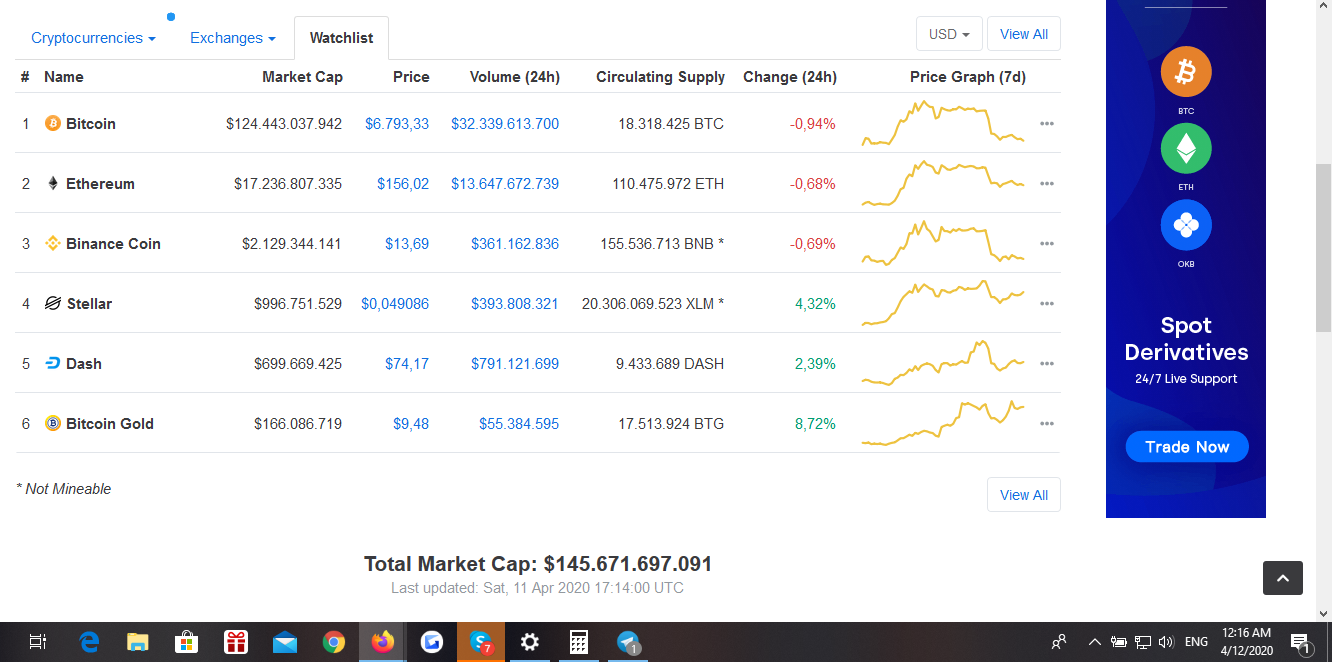Click the volume icon in system tray
Viewport: 1332px width, 662px height.
(x=1165, y=642)
